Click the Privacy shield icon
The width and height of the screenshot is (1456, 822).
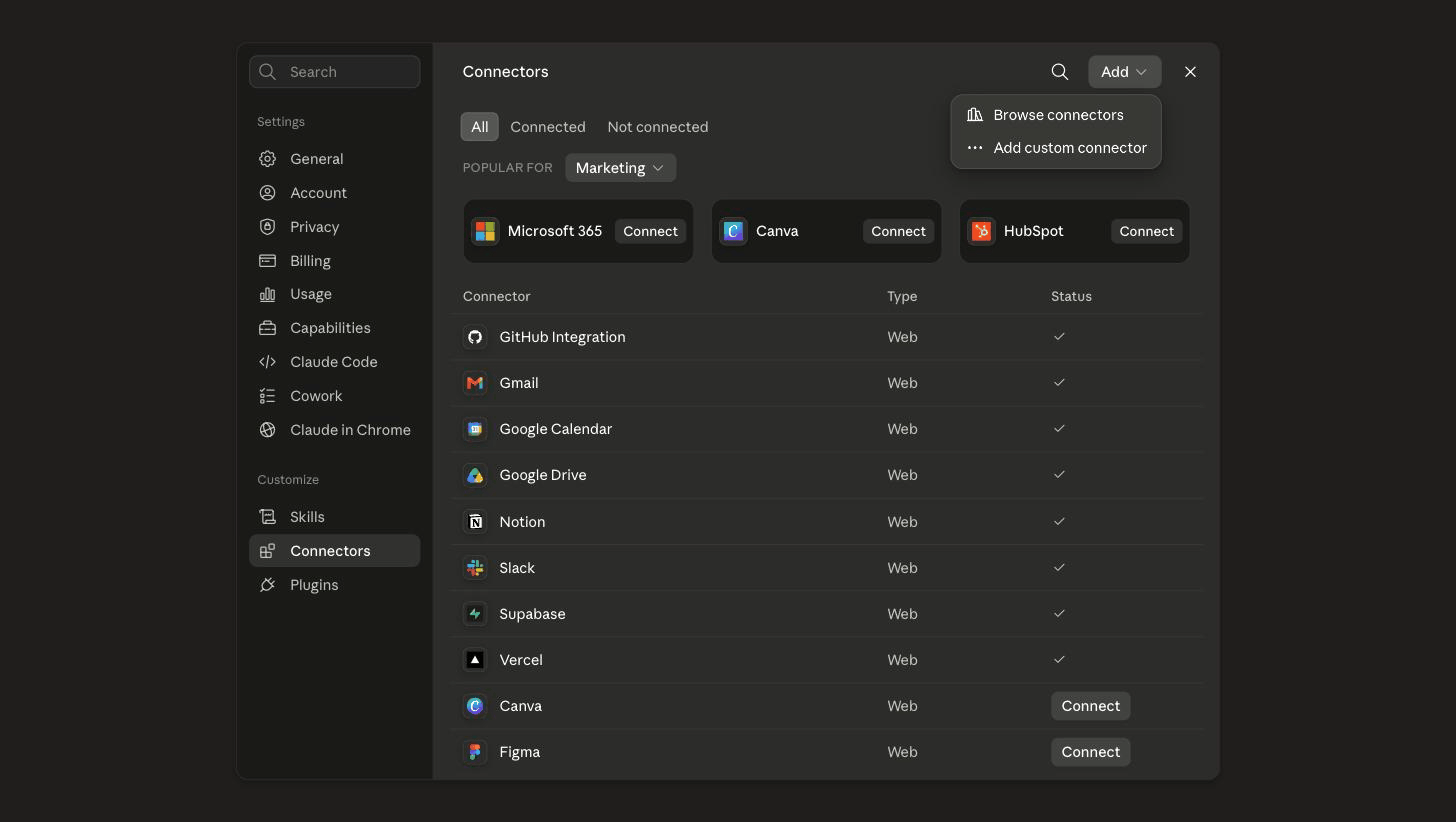(267, 227)
